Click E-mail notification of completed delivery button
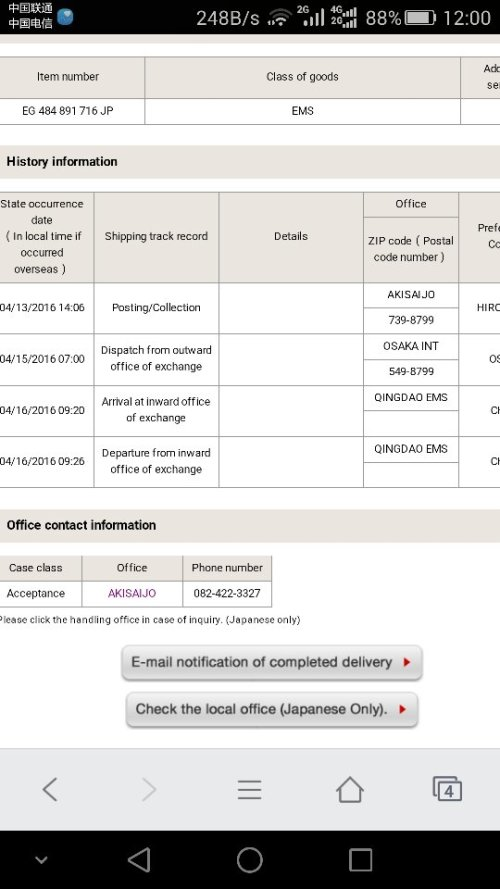Screen dimensions: 500x889 tap(272, 662)
